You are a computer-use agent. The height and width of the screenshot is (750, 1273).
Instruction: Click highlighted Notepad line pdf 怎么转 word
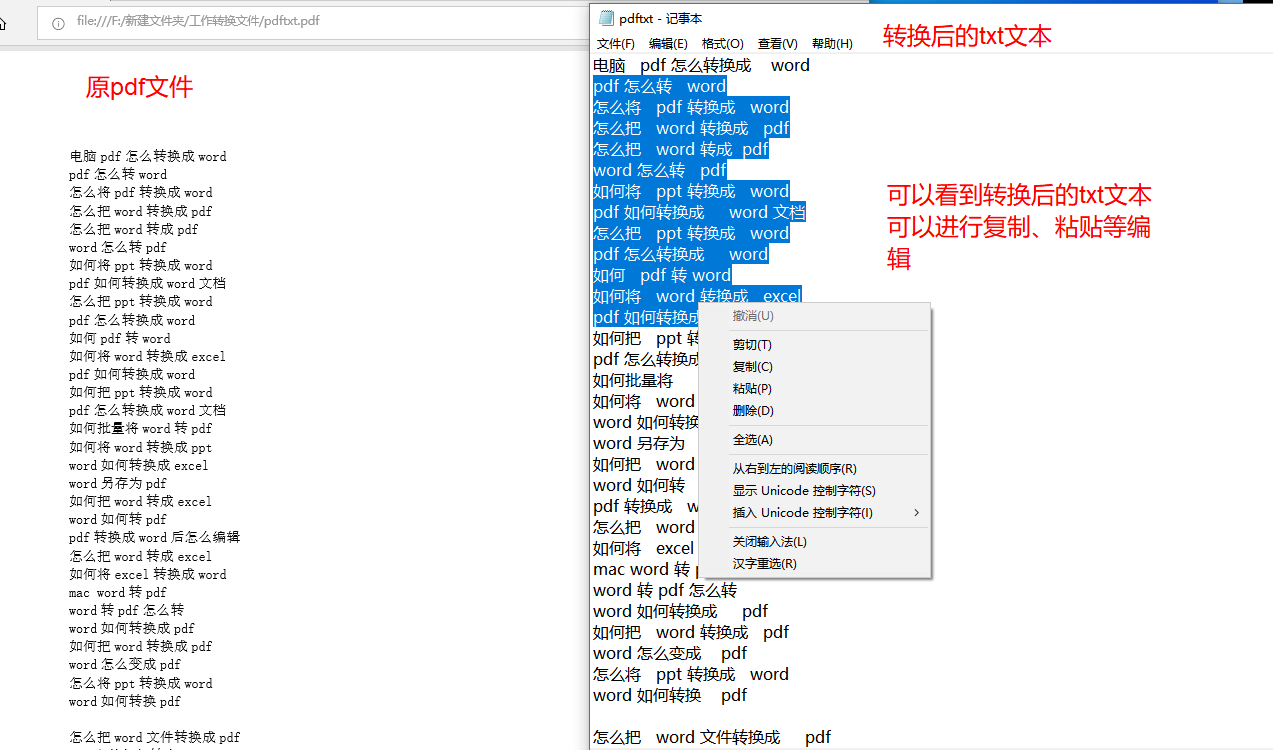660,86
